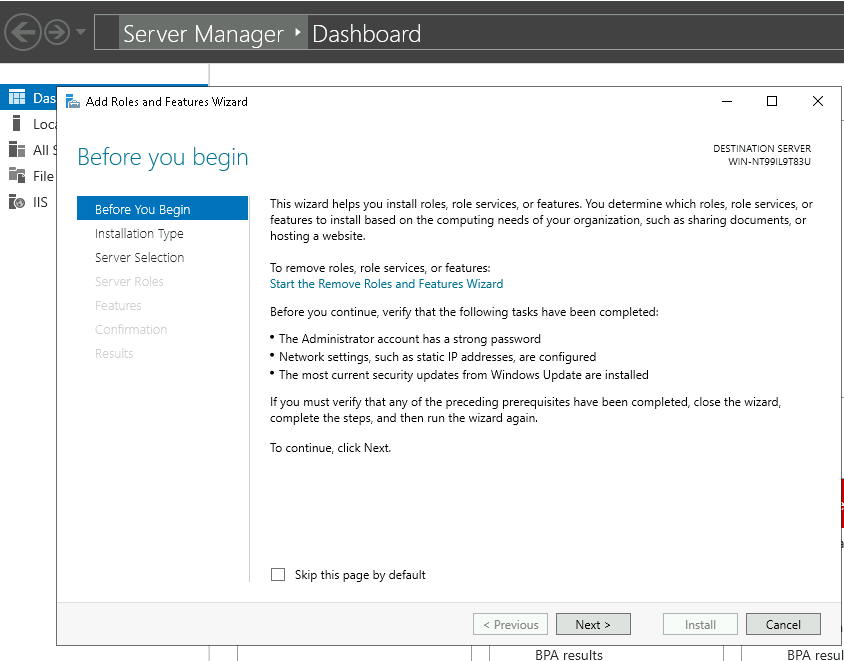844x661 pixels.
Task: Click the 'Network settings' prerequisite line
Action: click(438, 356)
